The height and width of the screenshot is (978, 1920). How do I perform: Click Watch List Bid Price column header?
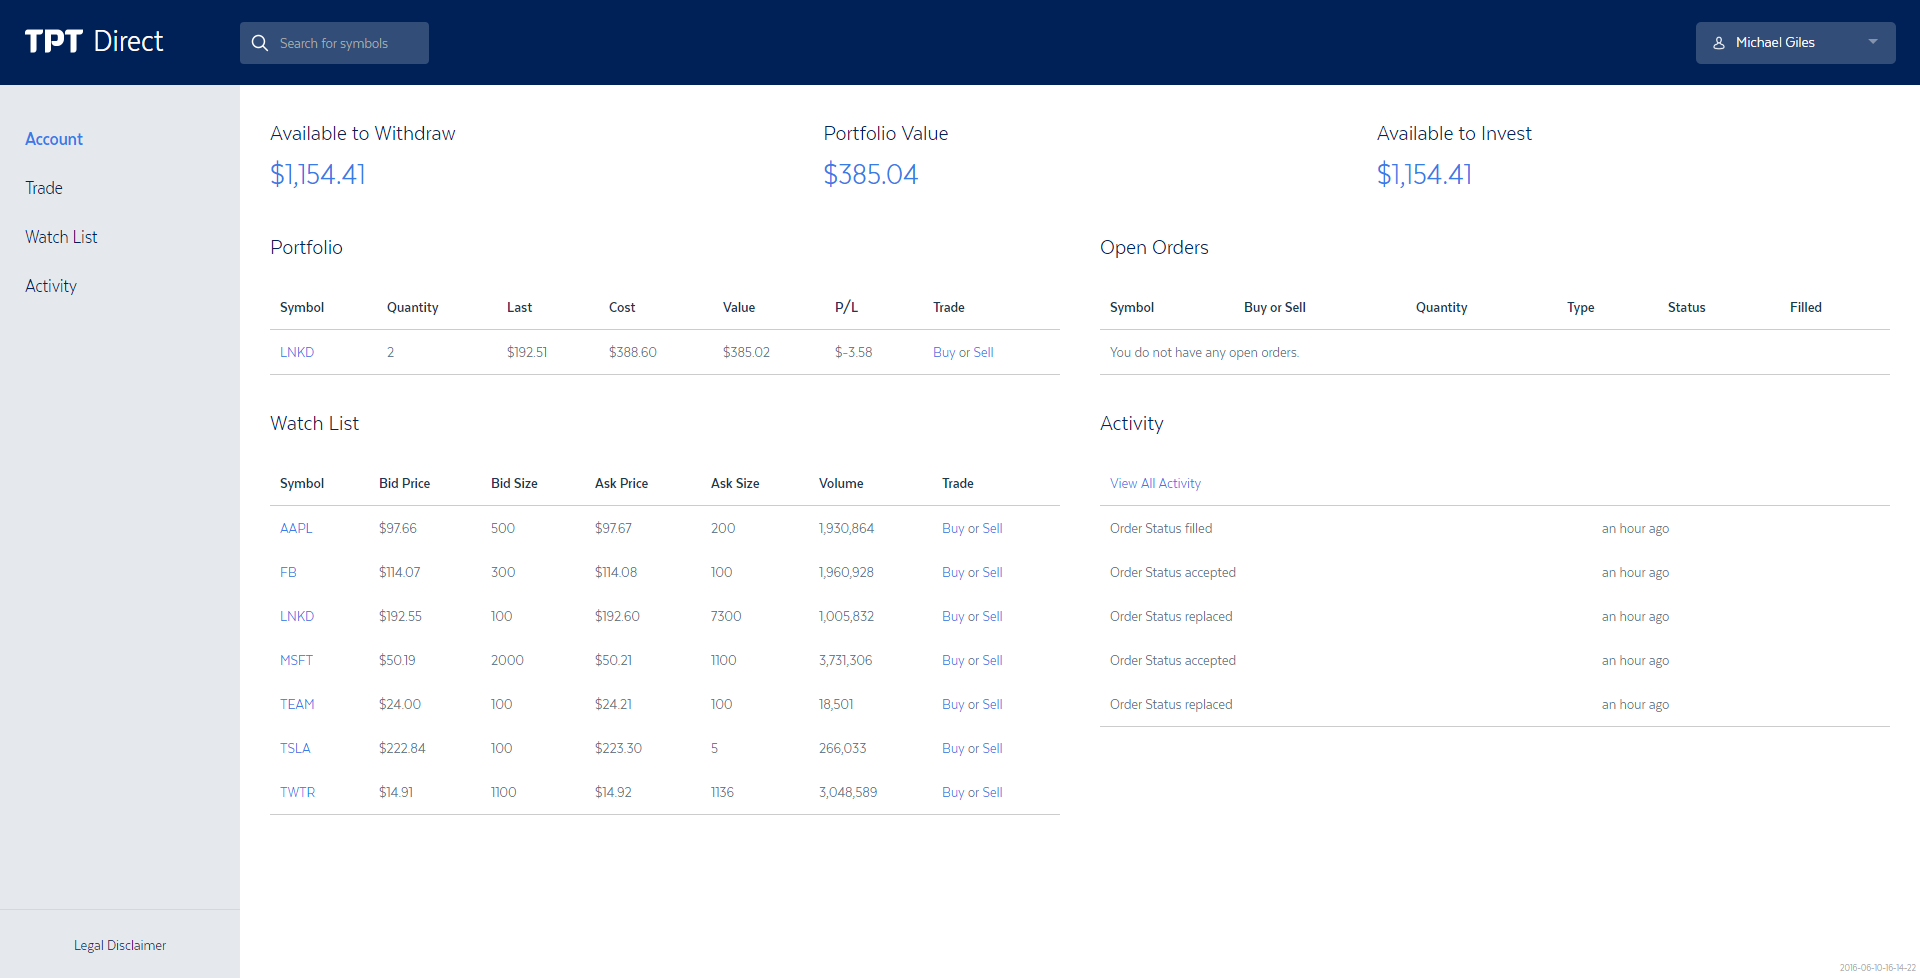pos(404,483)
